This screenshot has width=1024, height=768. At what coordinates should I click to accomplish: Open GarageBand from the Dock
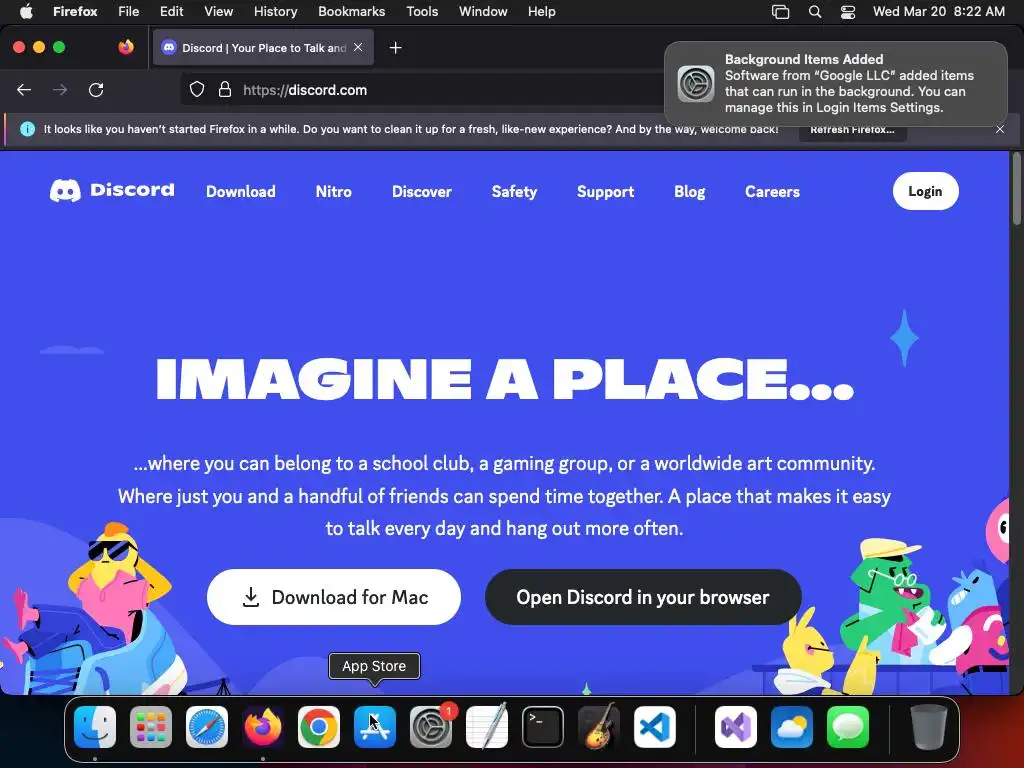coord(599,727)
